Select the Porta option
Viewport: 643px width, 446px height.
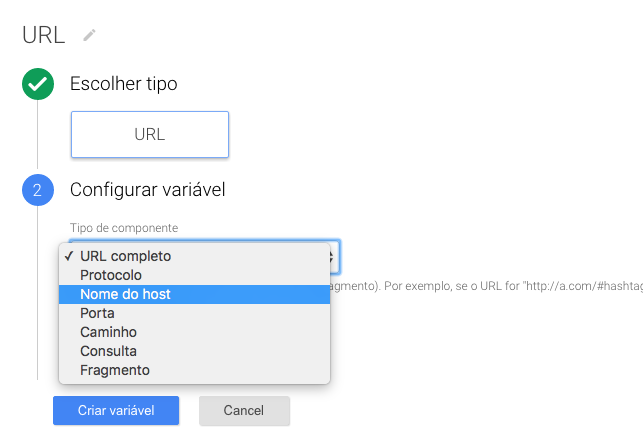click(97, 313)
